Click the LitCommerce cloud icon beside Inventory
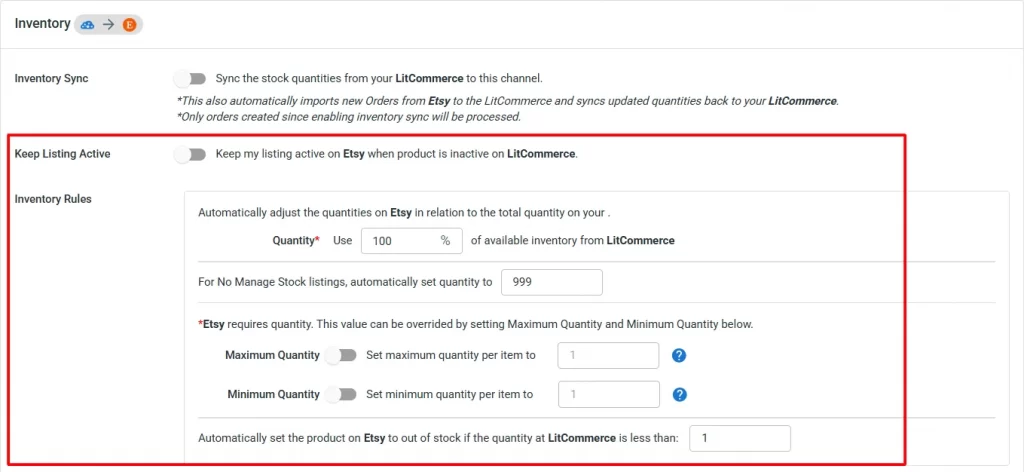The width and height of the screenshot is (1024, 472). 88,25
